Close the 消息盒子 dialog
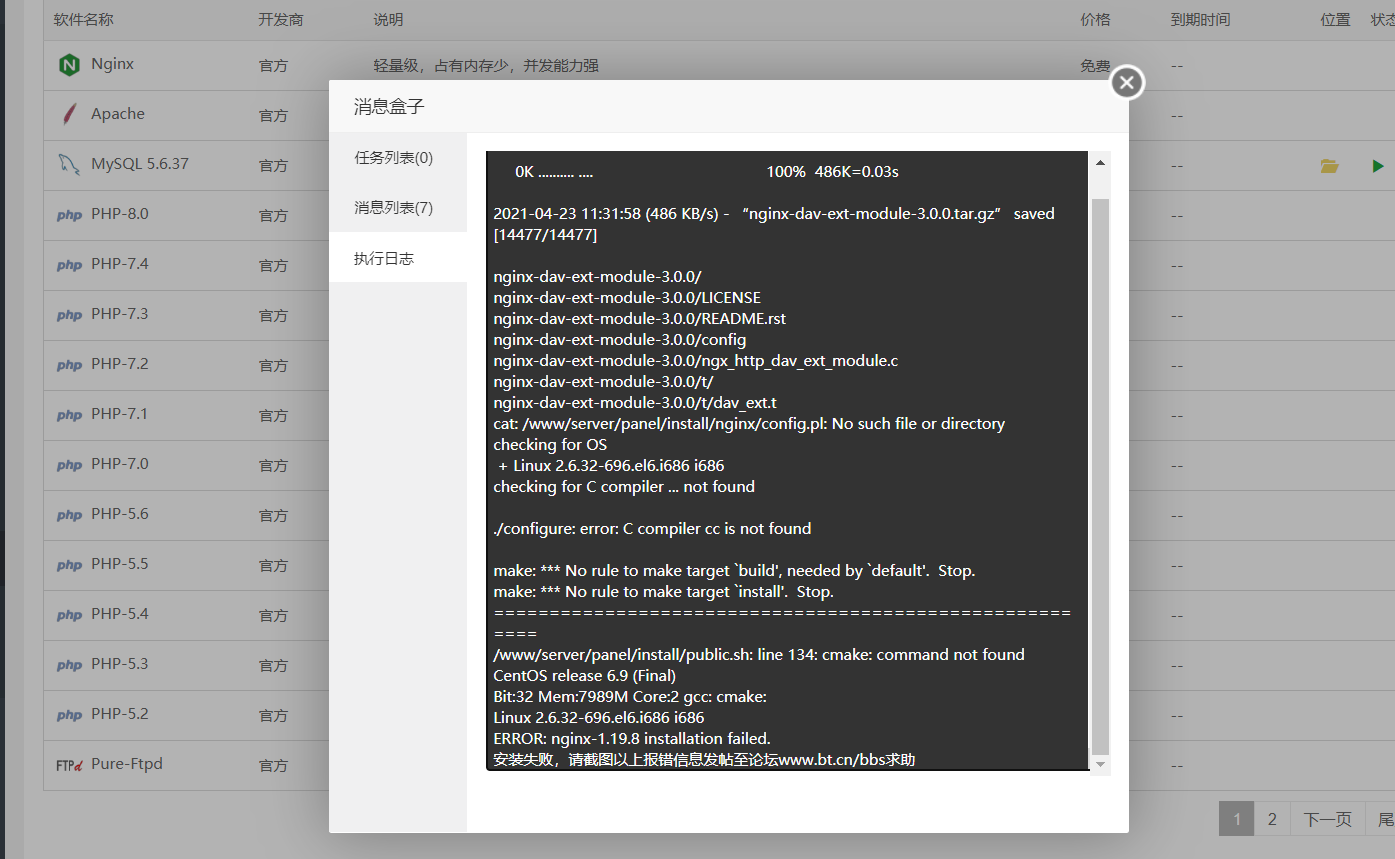The width and height of the screenshot is (1395, 859). pyautogui.click(x=1127, y=82)
